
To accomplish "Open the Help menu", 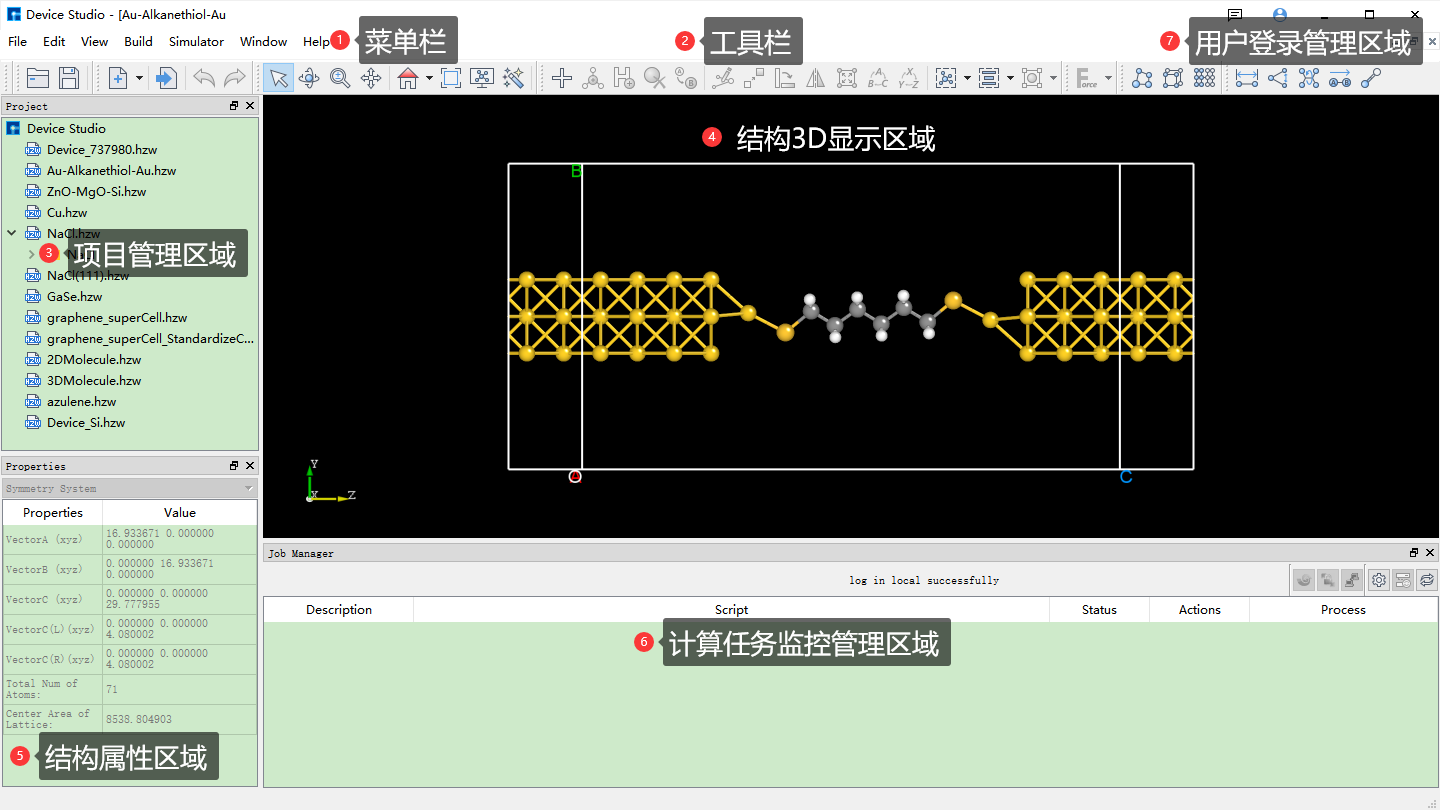I will pyautogui.click(x=315, y=42).
